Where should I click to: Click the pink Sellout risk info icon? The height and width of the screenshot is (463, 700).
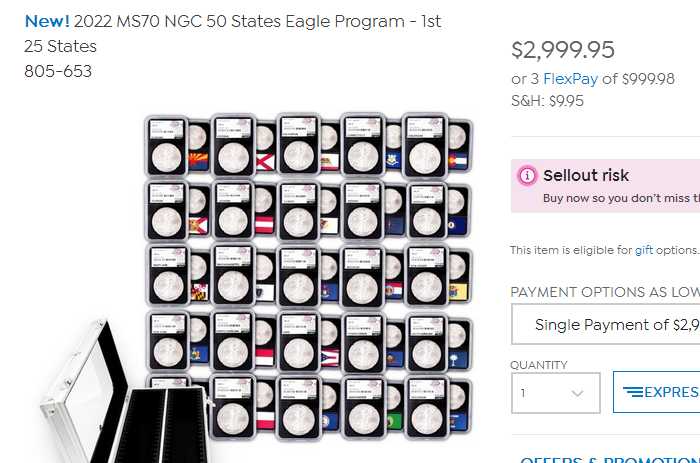[x=527, y=176]
